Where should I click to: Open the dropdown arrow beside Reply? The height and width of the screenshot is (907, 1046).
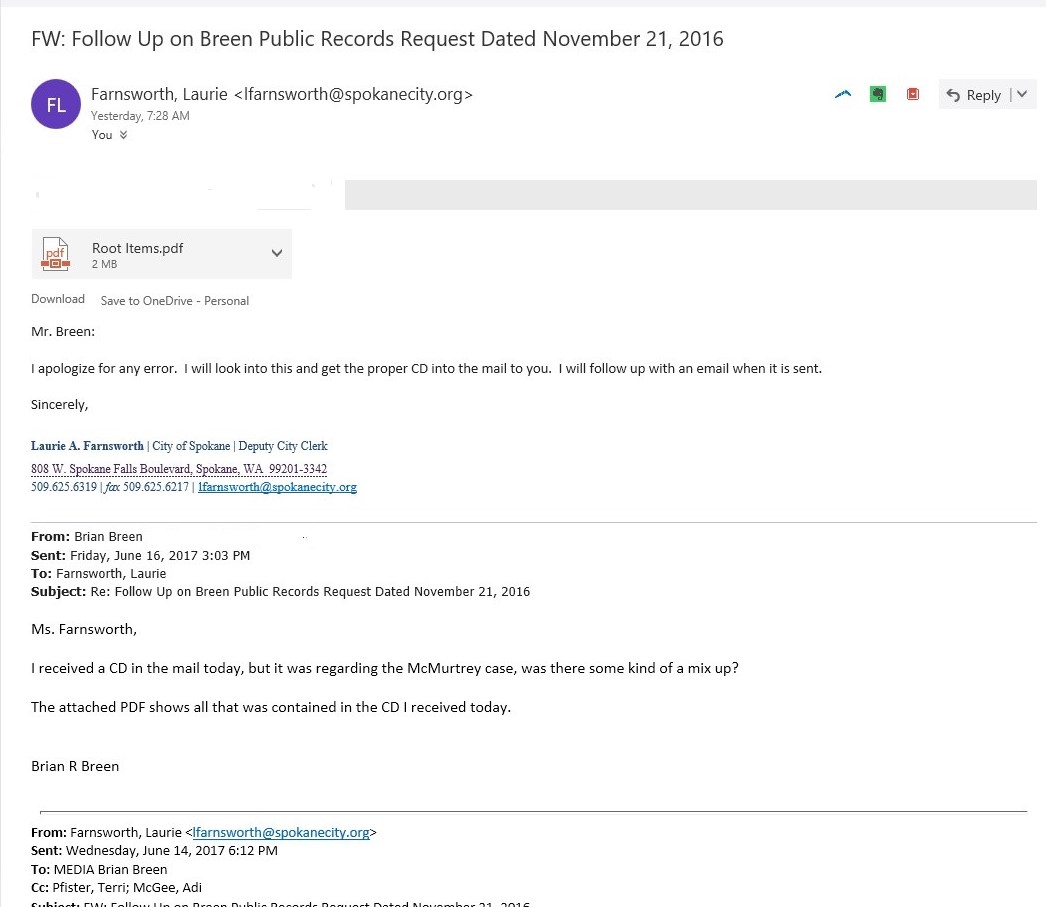coord(1021,95)
